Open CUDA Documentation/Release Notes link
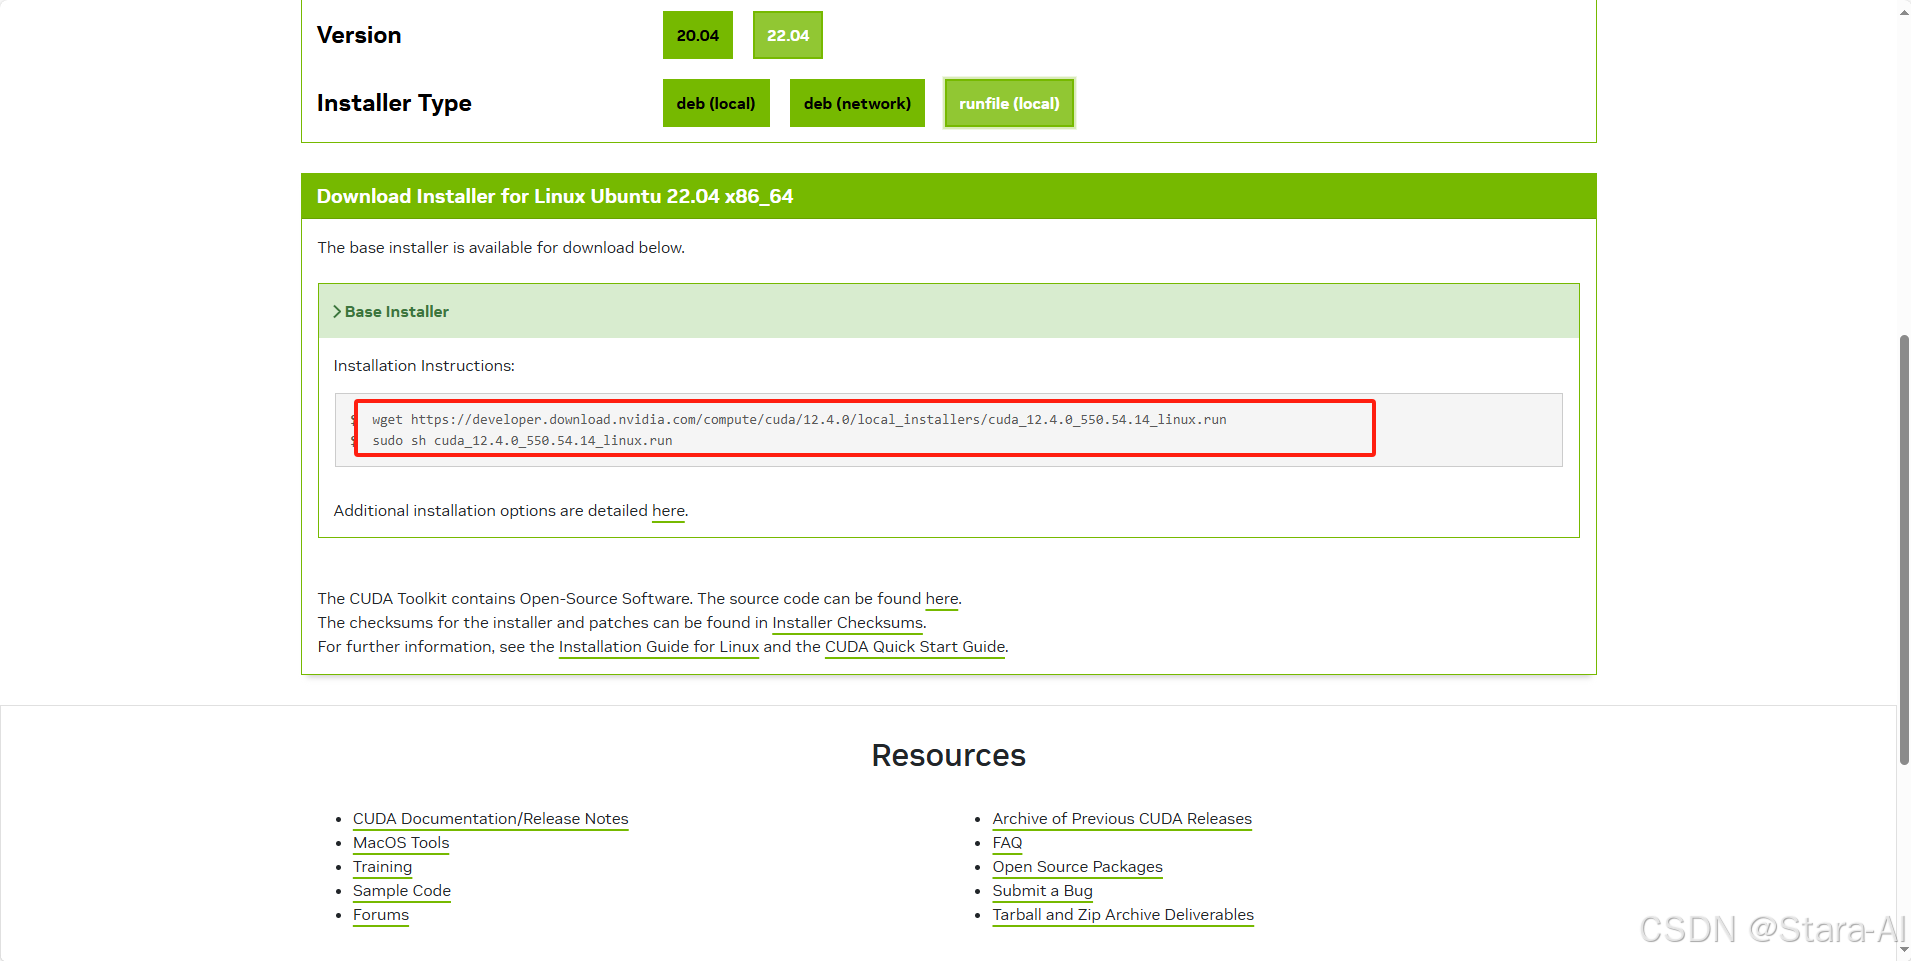This screenshot has width=1911, height=961. pyautogui.click(x=490, y=819)
